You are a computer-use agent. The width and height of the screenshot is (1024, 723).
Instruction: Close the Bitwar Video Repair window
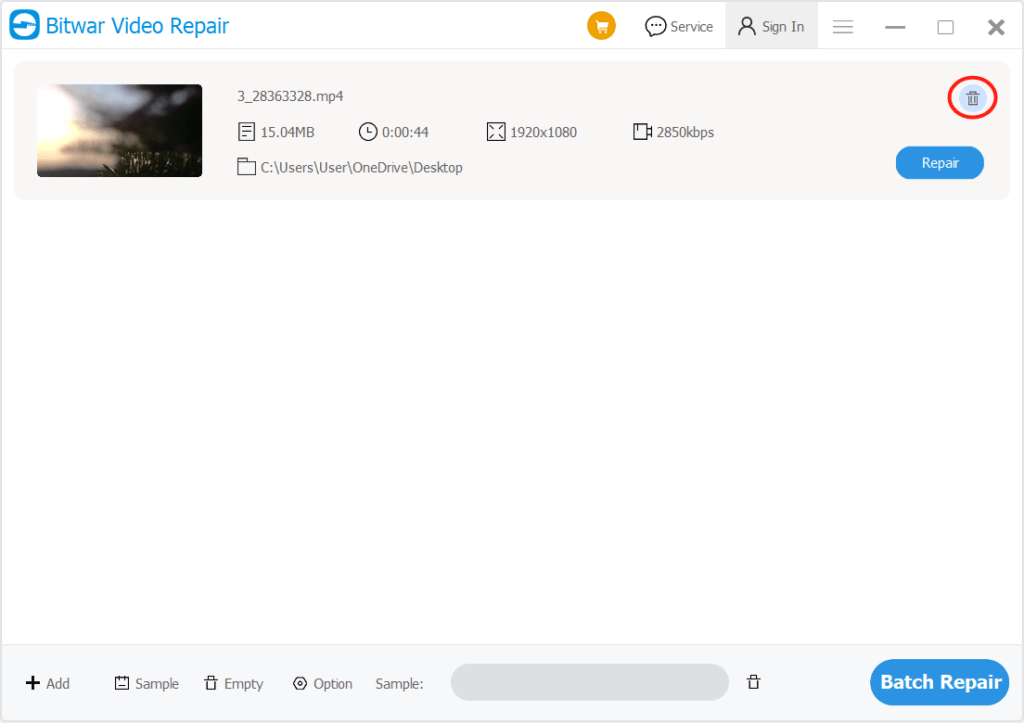[996, 27]
